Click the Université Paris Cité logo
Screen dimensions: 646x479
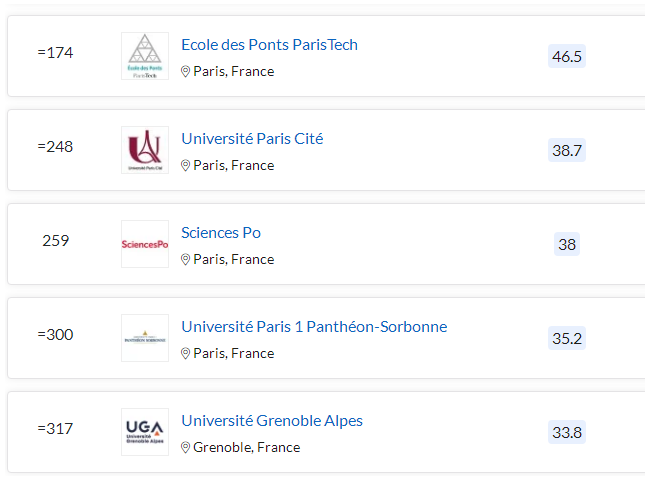tap(145, 150)
